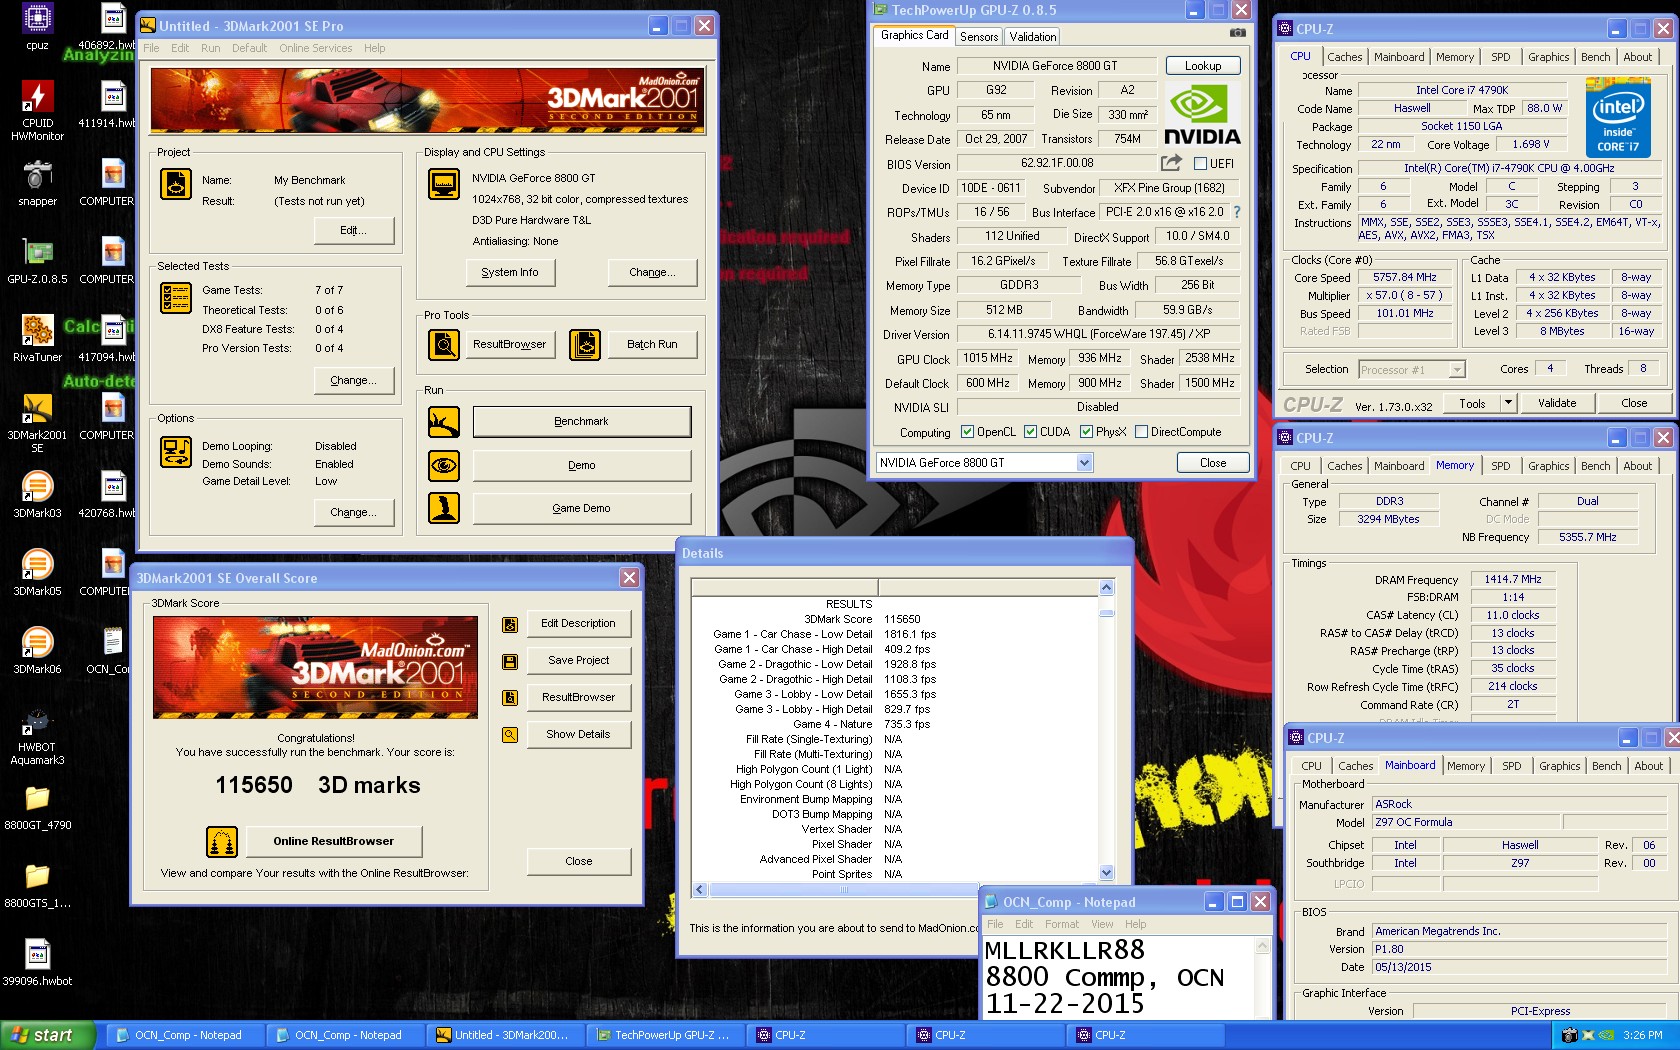Click the Bus Interface question mark in GPU-Z
This screenshot has width=1680, height=1050.
pyautogui.click(x=1237, y=212)
